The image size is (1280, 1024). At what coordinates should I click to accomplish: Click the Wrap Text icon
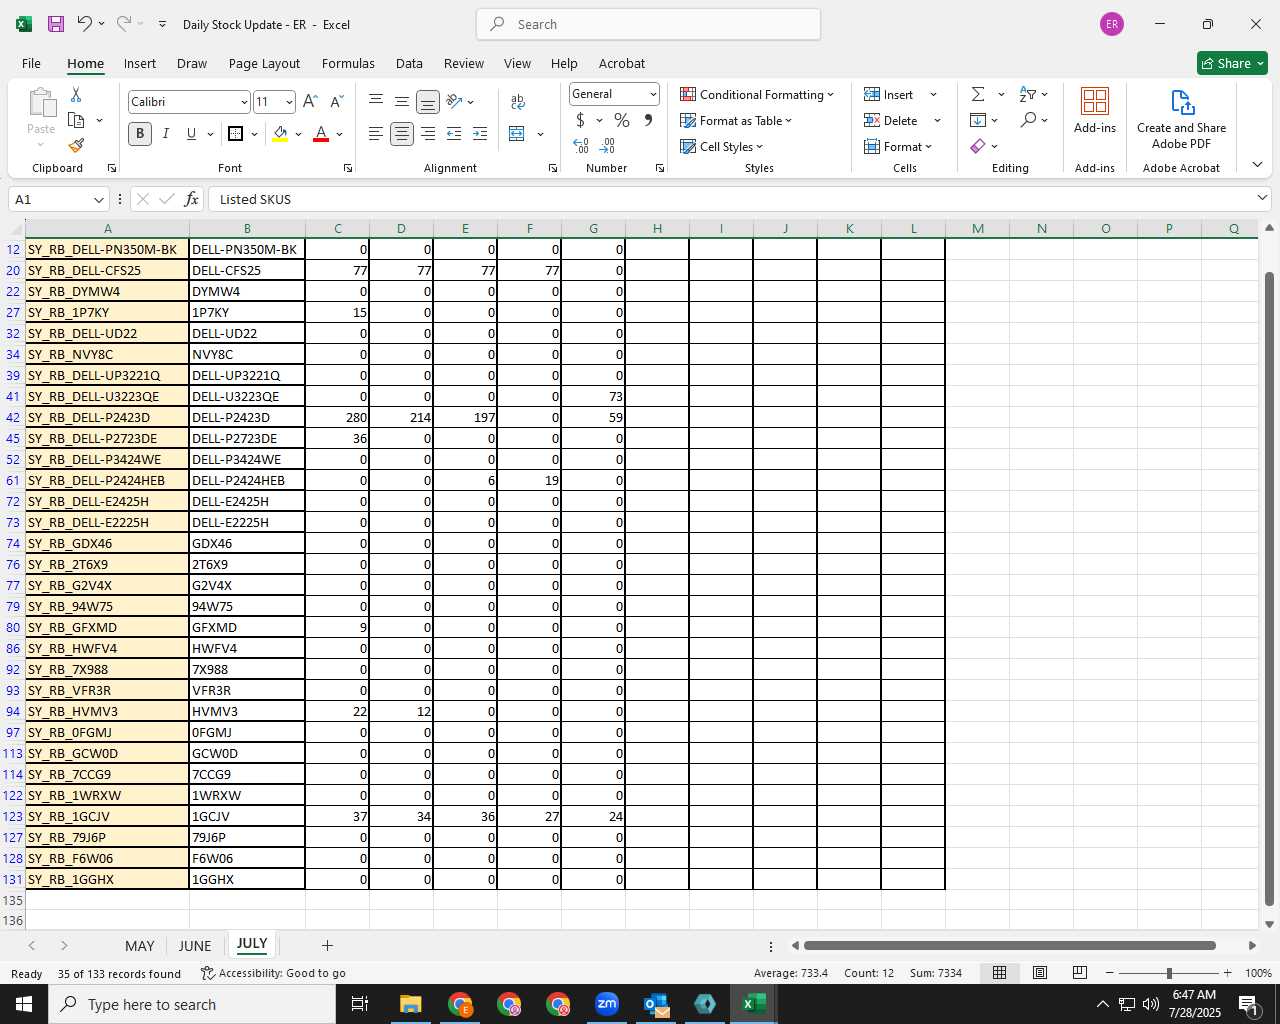click(518, 101)
